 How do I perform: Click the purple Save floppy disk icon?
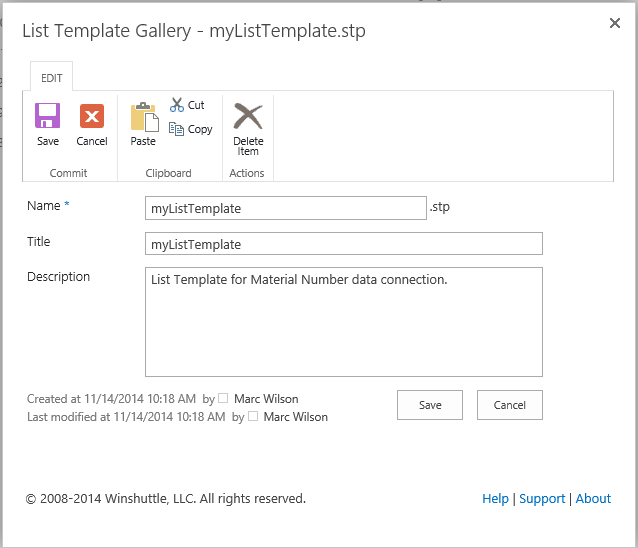coord(48,116)
